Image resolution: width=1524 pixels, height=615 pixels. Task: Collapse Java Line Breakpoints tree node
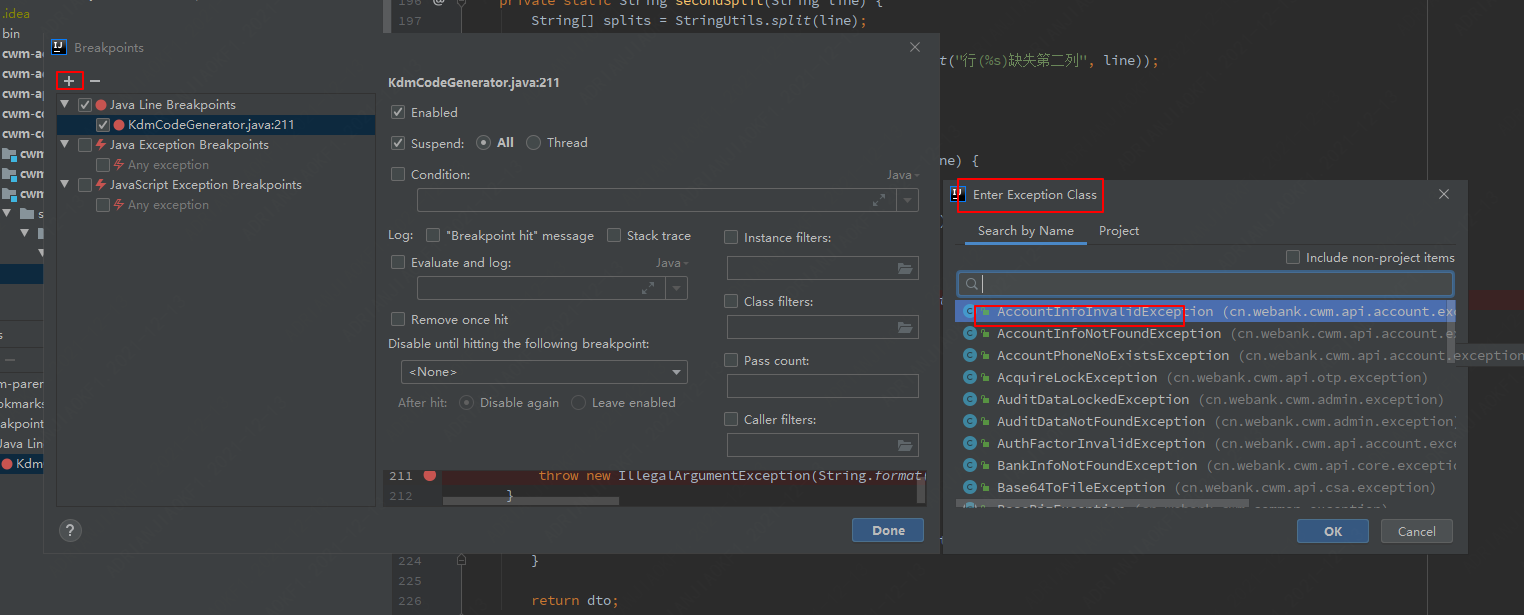point(66,105)
